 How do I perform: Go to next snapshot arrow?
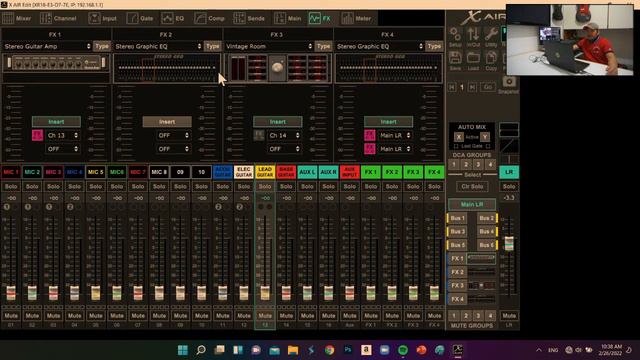pos(472,87)
